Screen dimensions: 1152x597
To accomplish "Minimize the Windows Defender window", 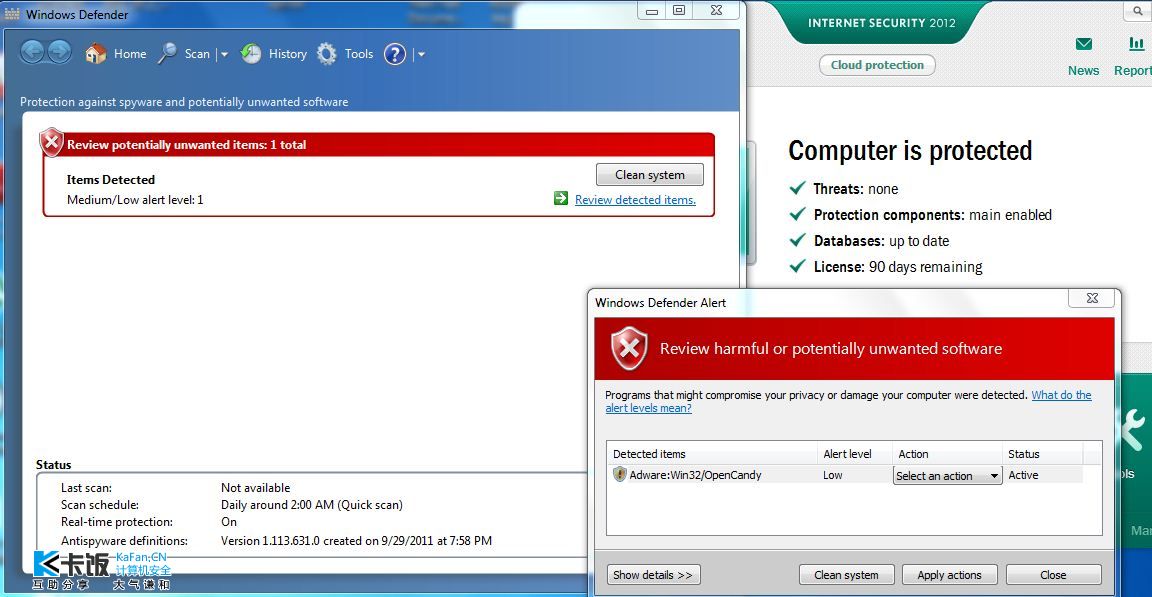I will pos(651,10).
